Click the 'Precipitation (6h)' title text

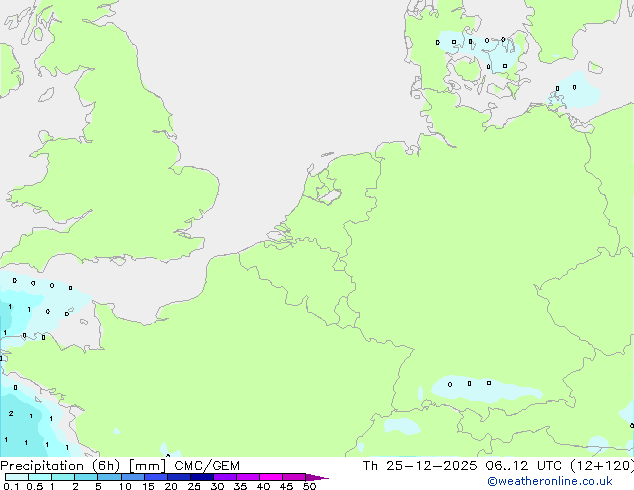point(60,466)
